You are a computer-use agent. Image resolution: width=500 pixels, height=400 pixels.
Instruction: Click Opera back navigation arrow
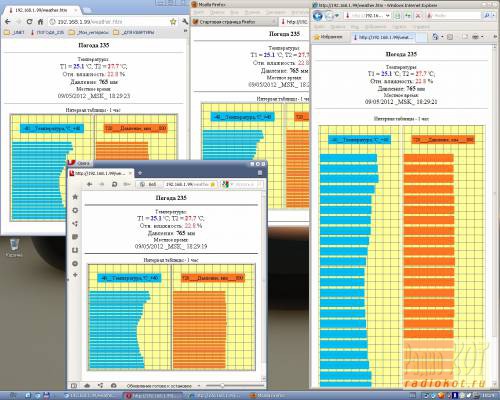point(89,184)
